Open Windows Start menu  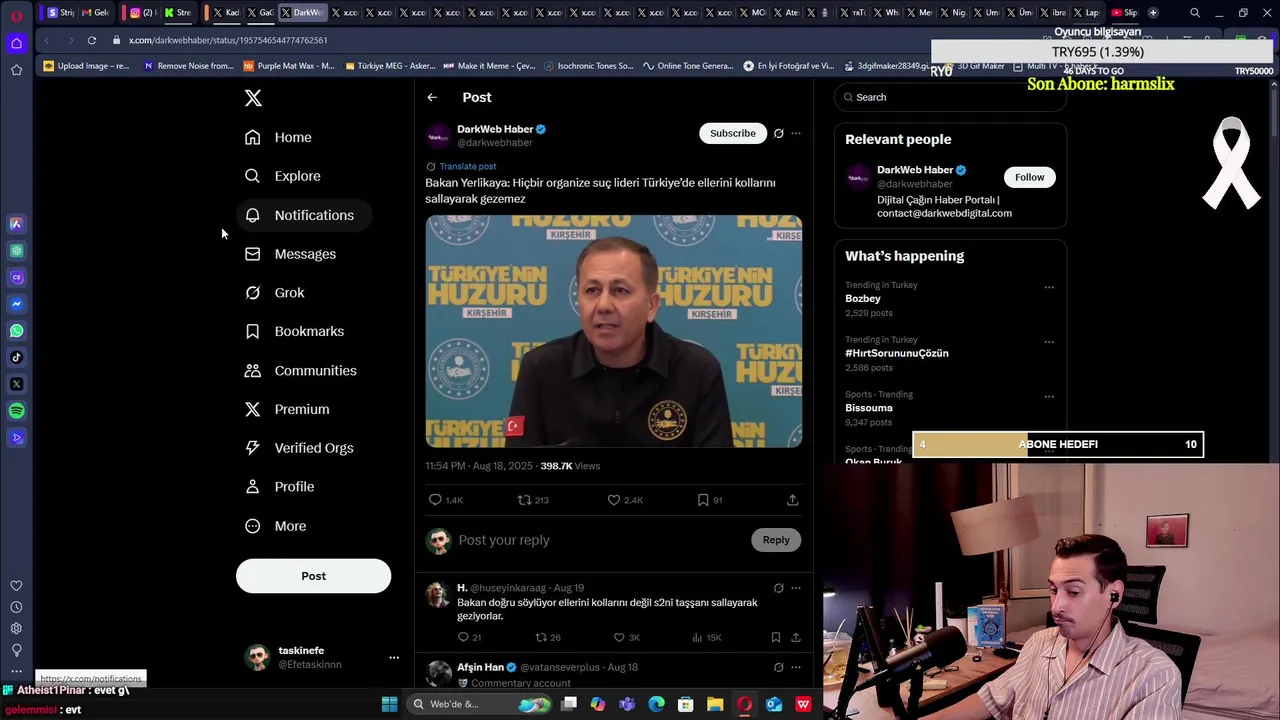389,704
